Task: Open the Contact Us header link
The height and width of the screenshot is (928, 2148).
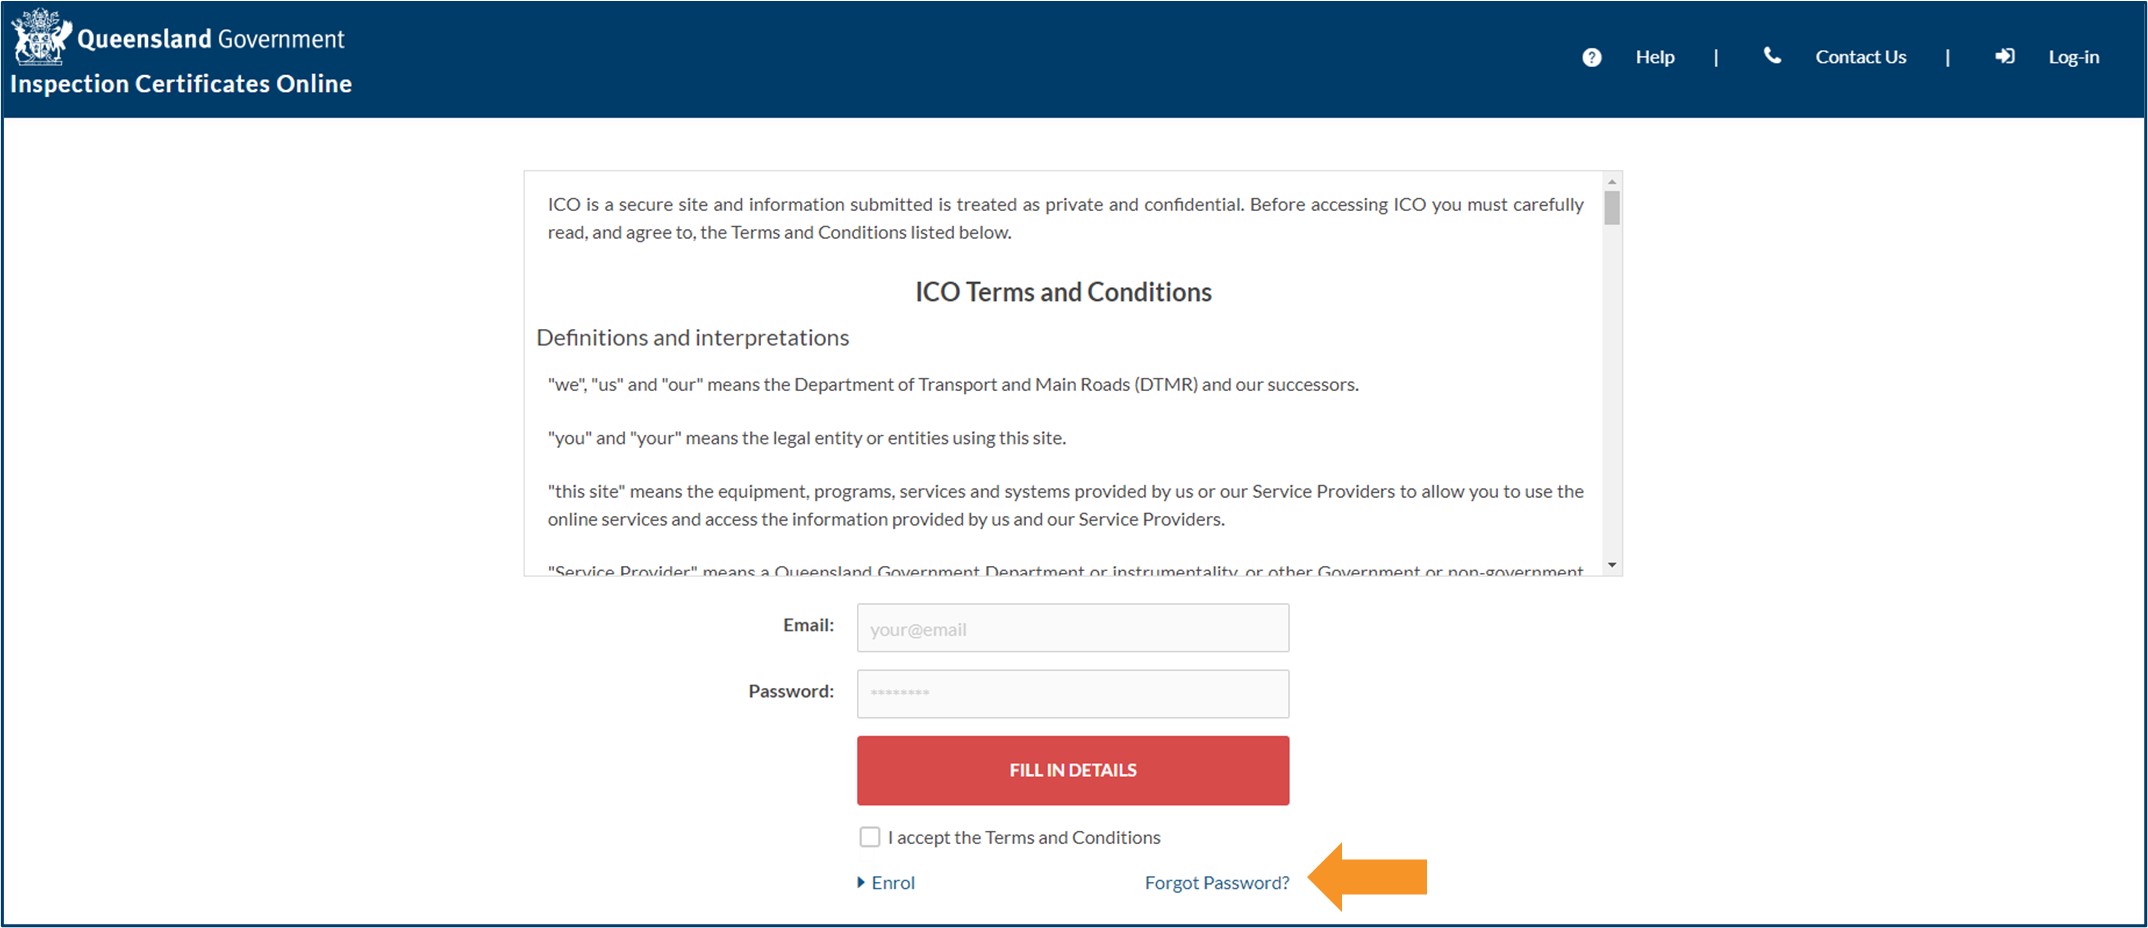Action: [x=1861, y=57]
